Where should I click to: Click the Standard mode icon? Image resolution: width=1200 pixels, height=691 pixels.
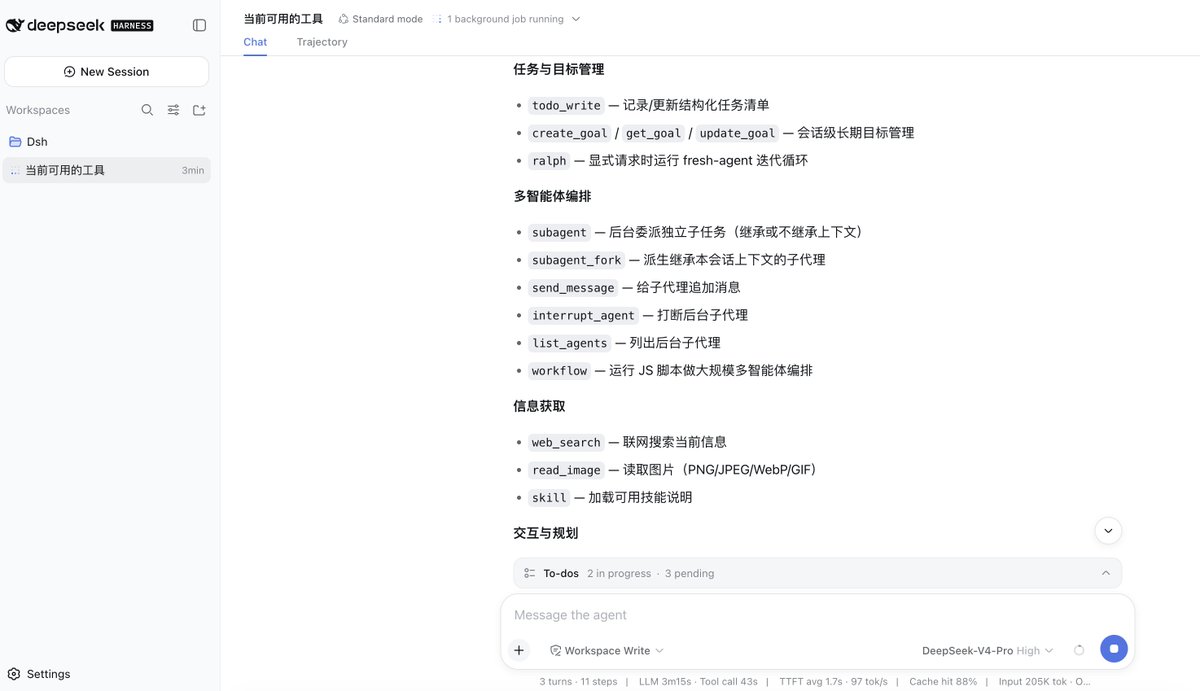point(344,19)
